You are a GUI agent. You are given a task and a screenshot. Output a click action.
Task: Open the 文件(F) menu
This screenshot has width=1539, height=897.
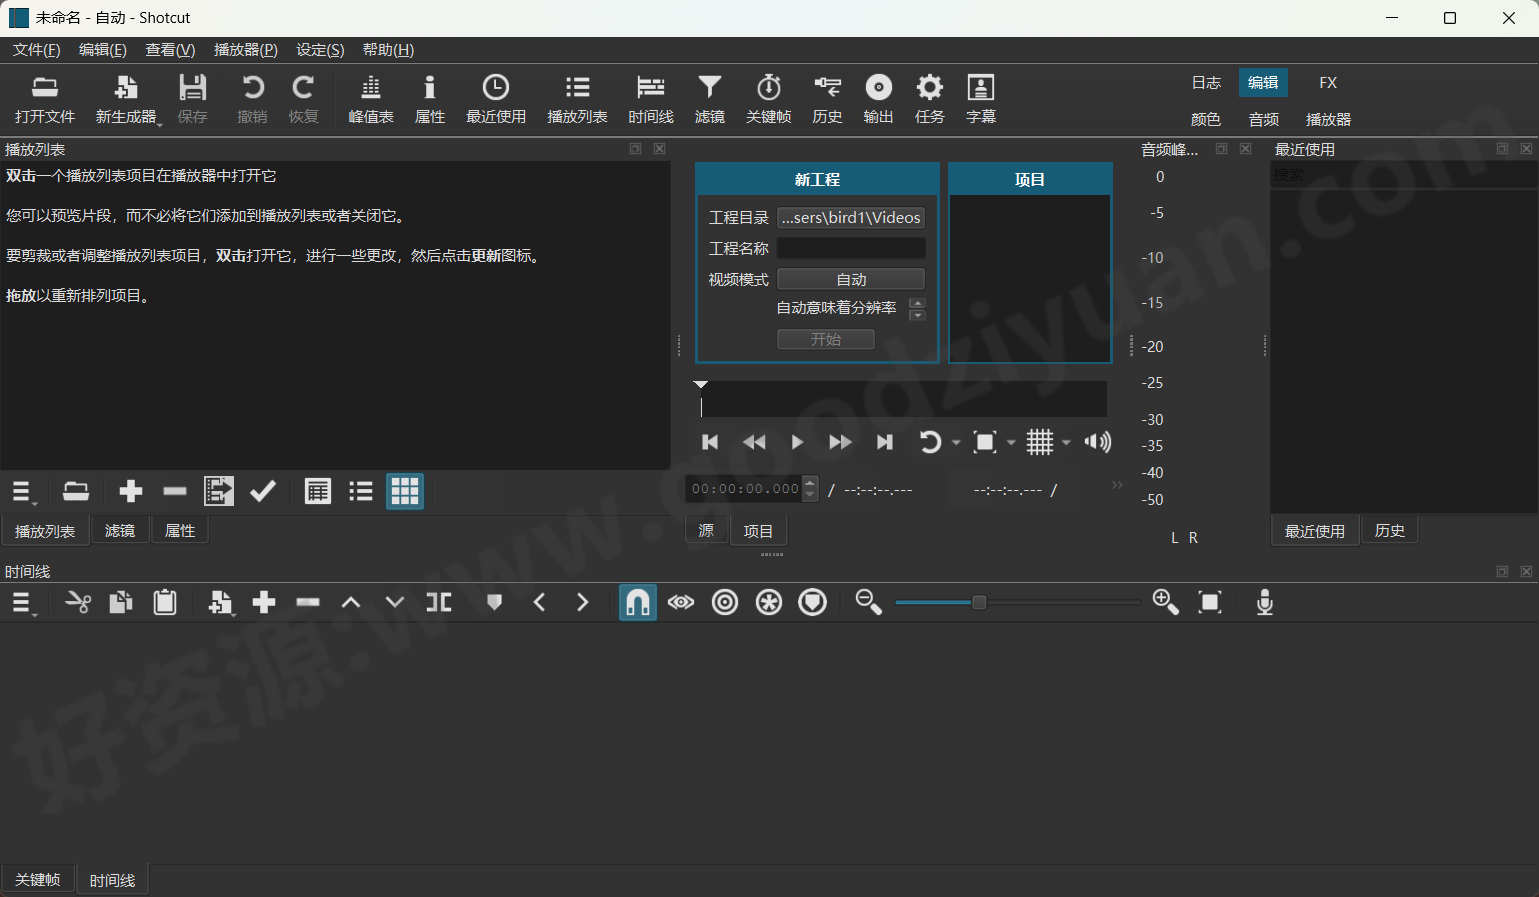click(35, 49)
